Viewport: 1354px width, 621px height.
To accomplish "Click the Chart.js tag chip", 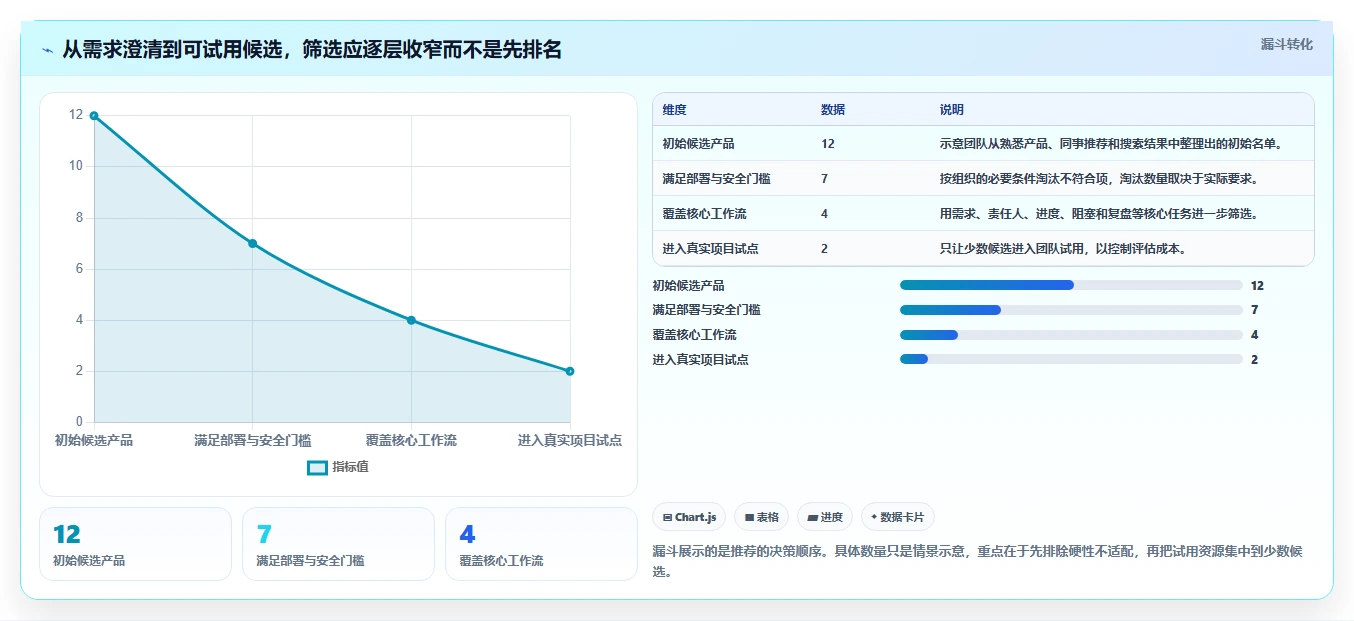I will 689,517.
